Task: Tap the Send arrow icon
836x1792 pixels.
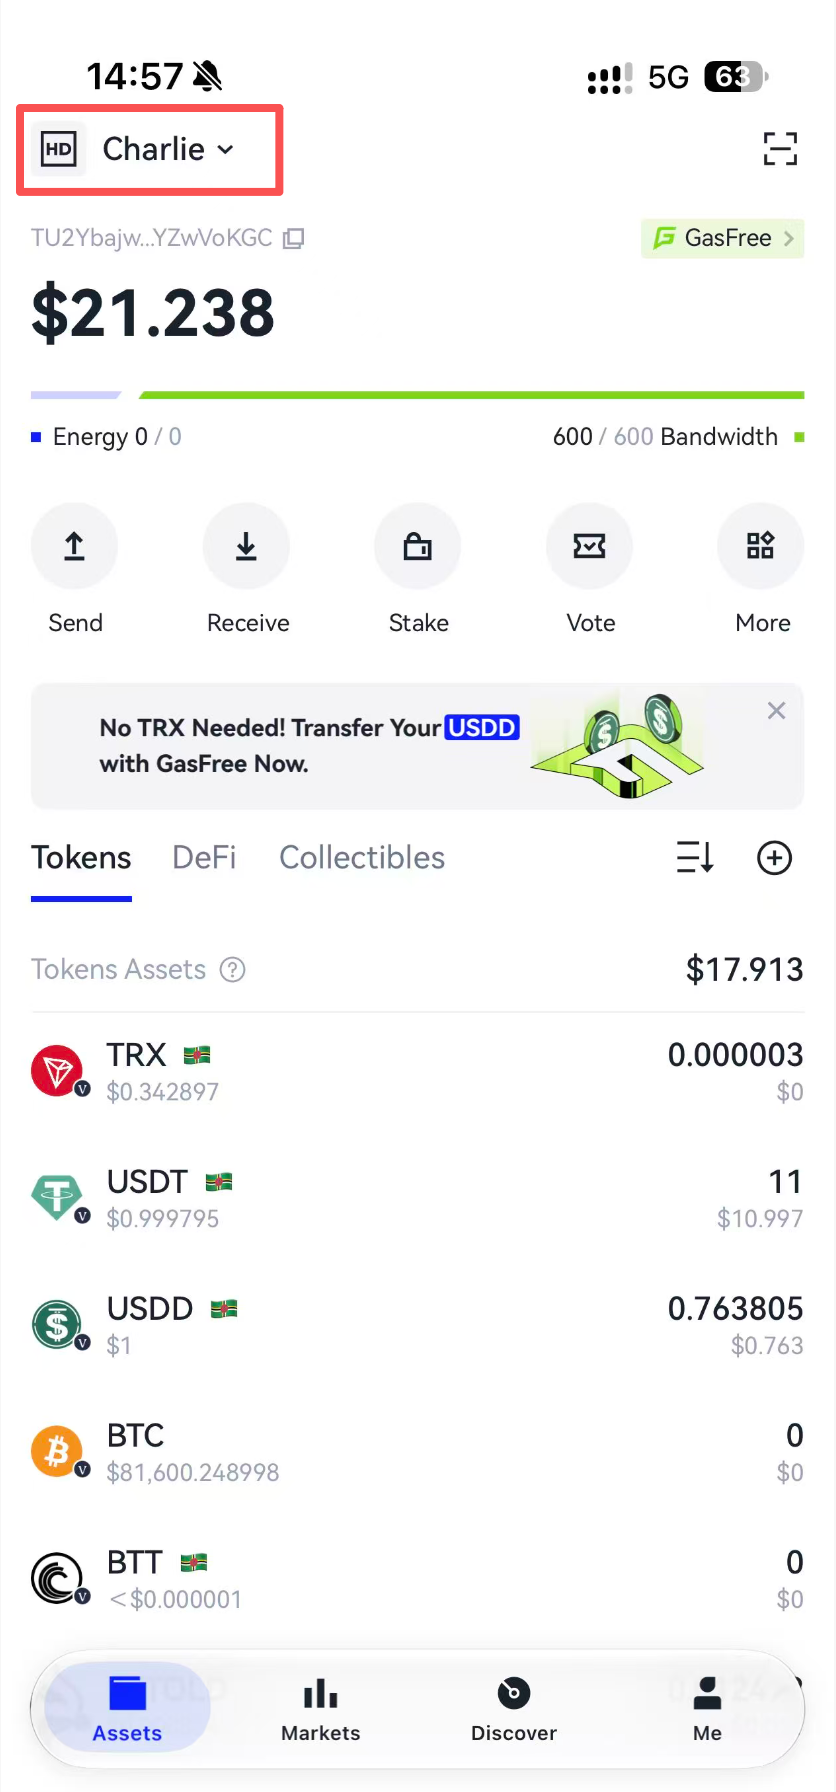Action: coord(75,546)
